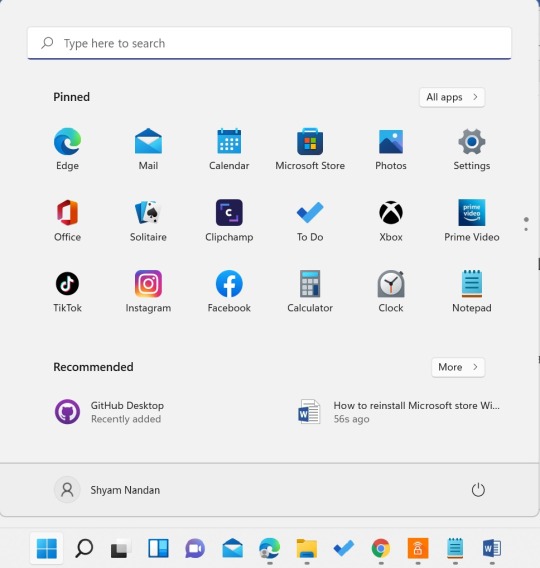Launch the Photos app

(391, 149)
